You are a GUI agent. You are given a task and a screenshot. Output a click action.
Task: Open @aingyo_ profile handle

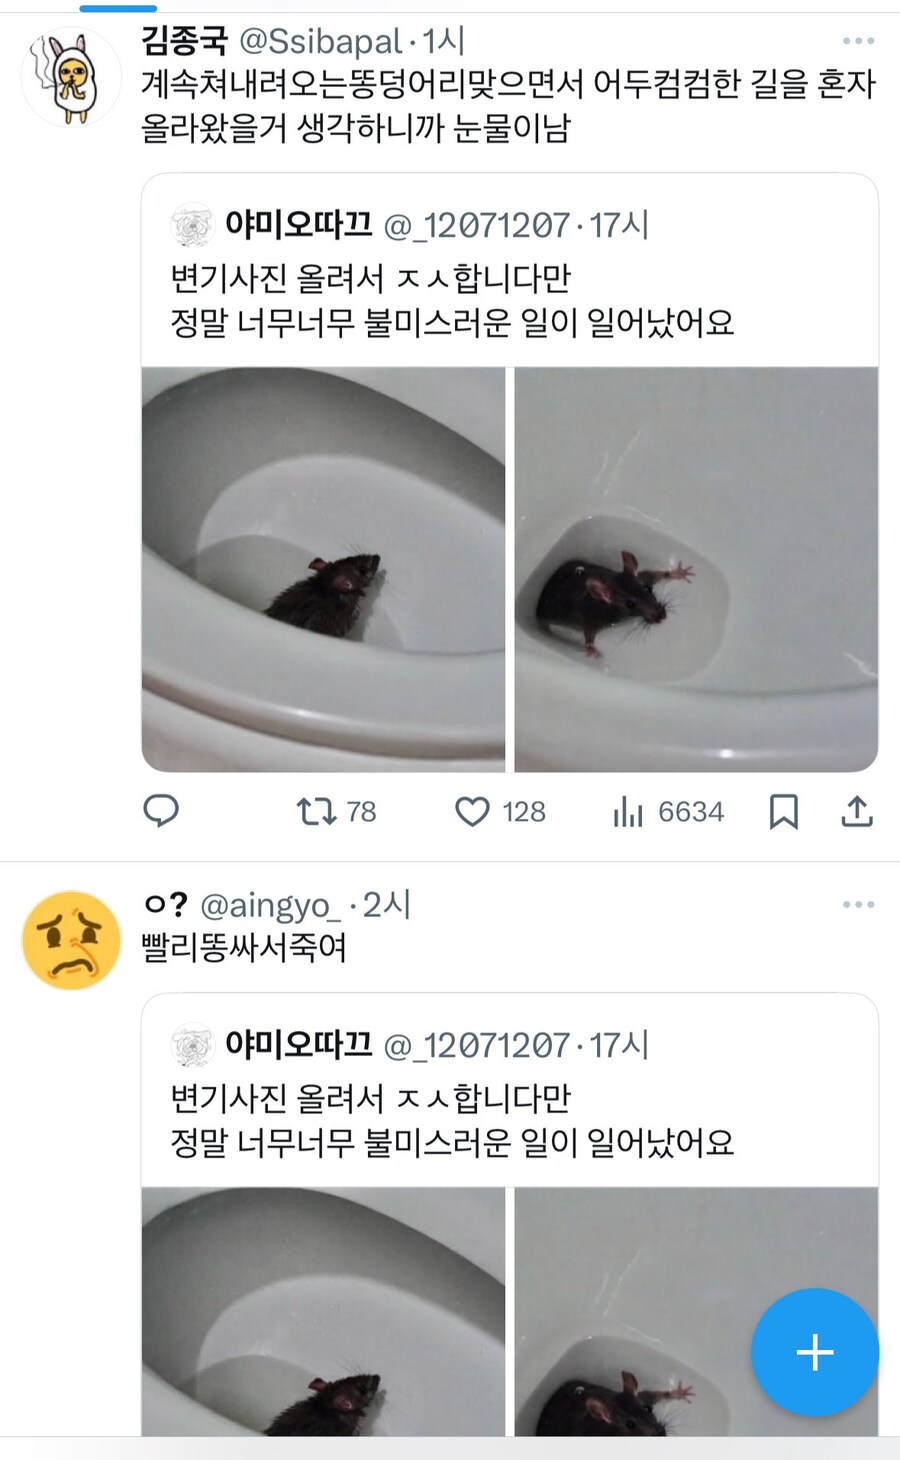coord(270,905)
